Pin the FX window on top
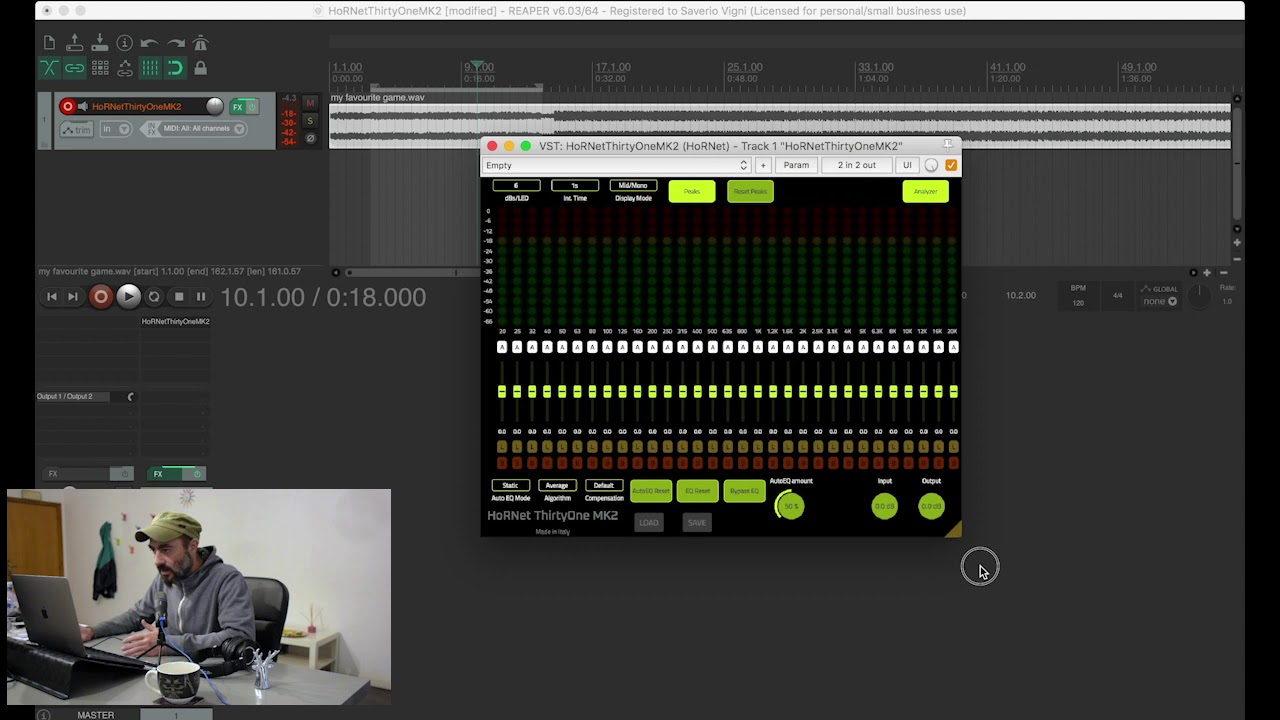 click(948, 146)
